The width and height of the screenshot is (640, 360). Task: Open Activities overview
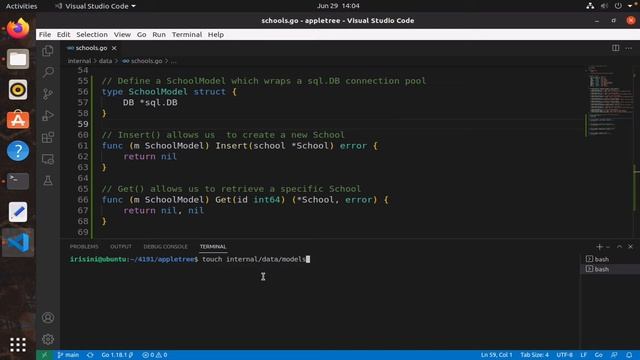[x=21, y=6]
